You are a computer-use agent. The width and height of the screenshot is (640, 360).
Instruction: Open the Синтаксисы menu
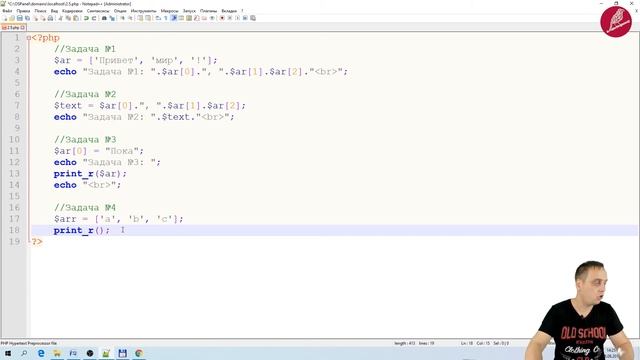pyautogui.click(x=98, y=11)
